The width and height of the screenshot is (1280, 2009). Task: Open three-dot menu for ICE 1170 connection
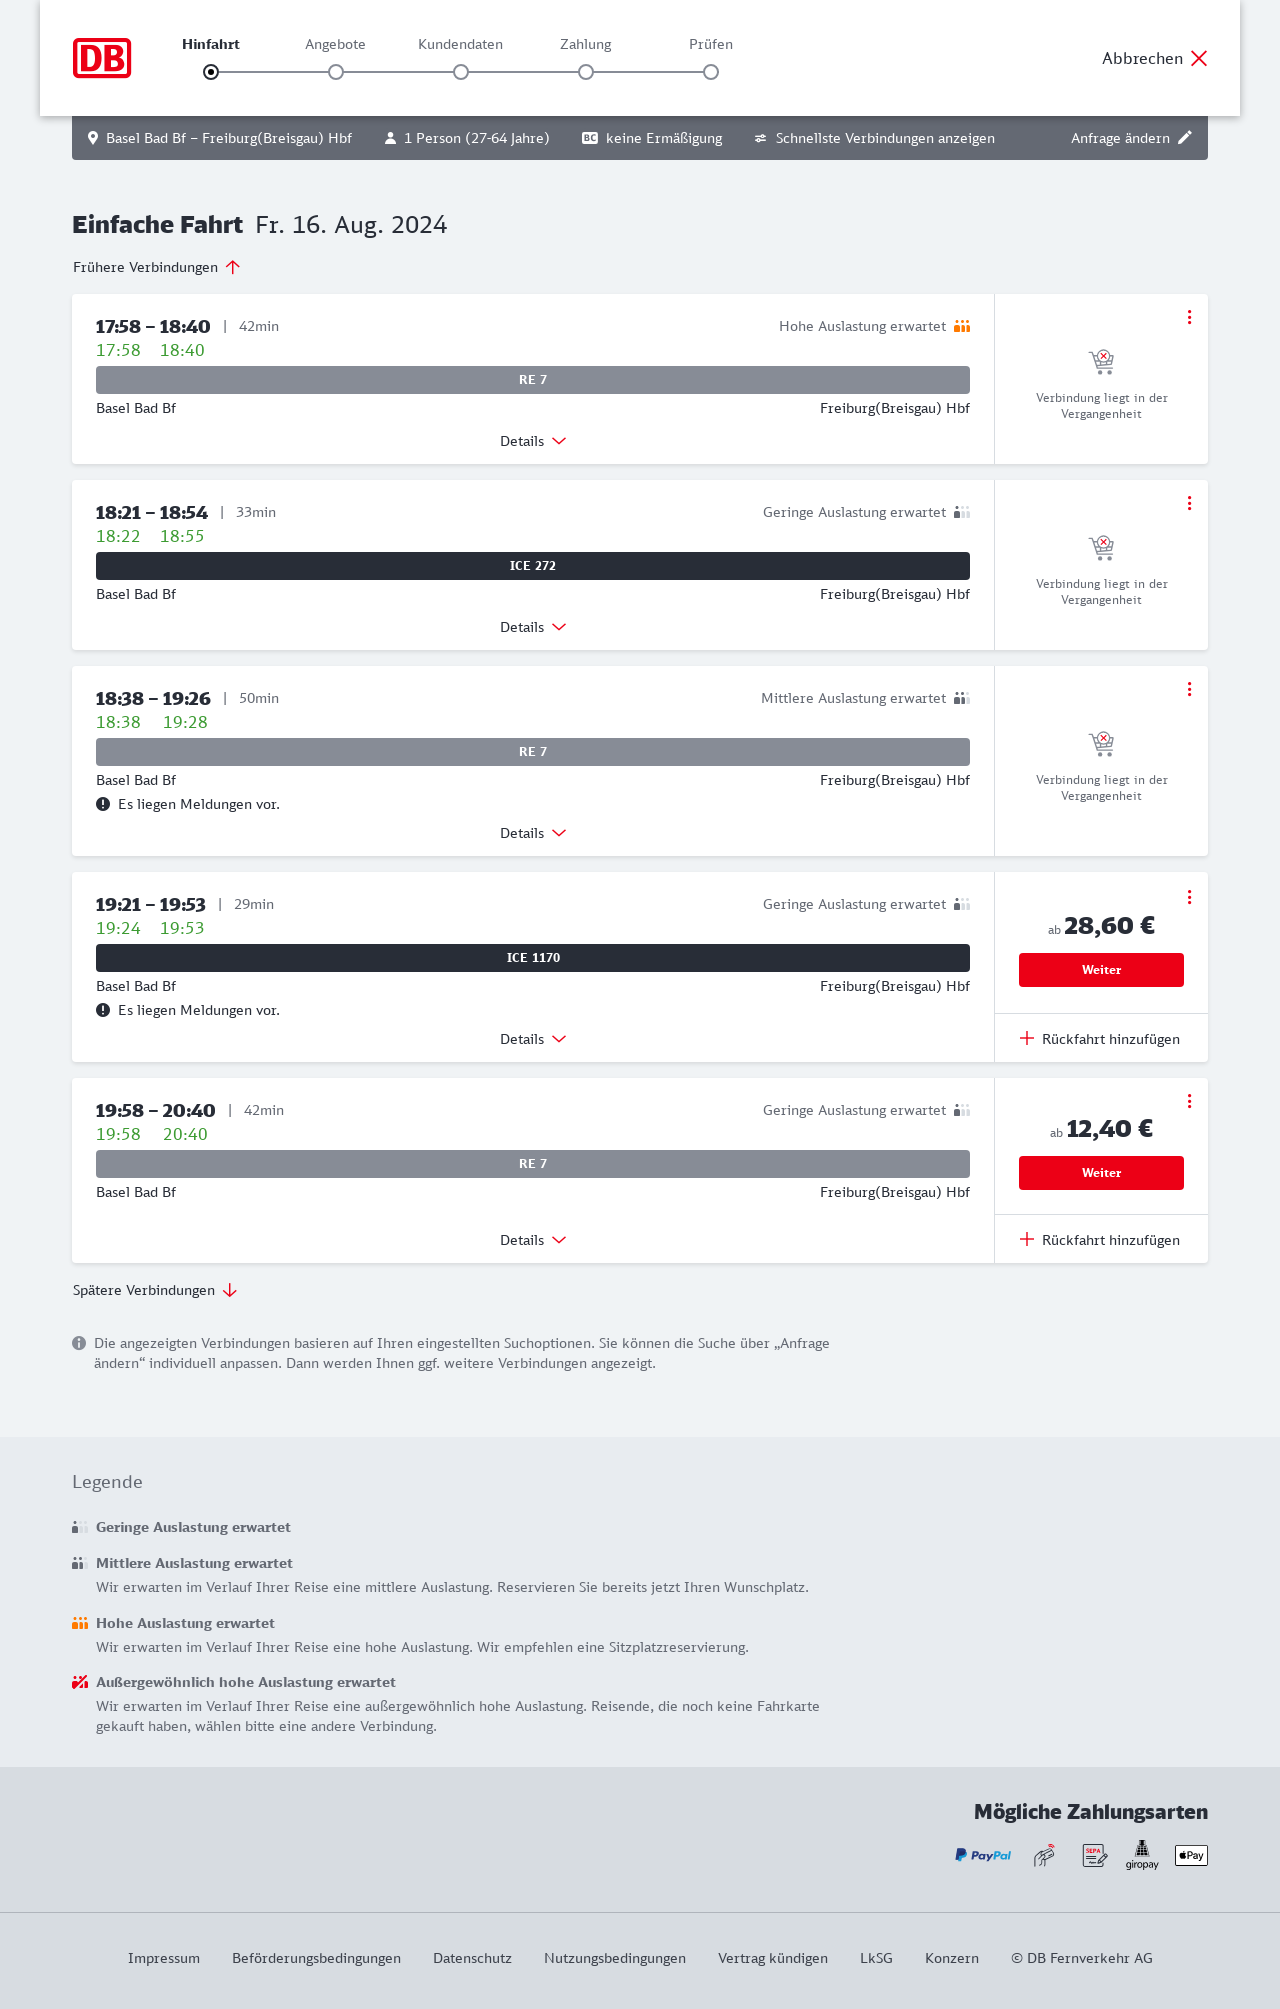click(x=1189, y=897)
